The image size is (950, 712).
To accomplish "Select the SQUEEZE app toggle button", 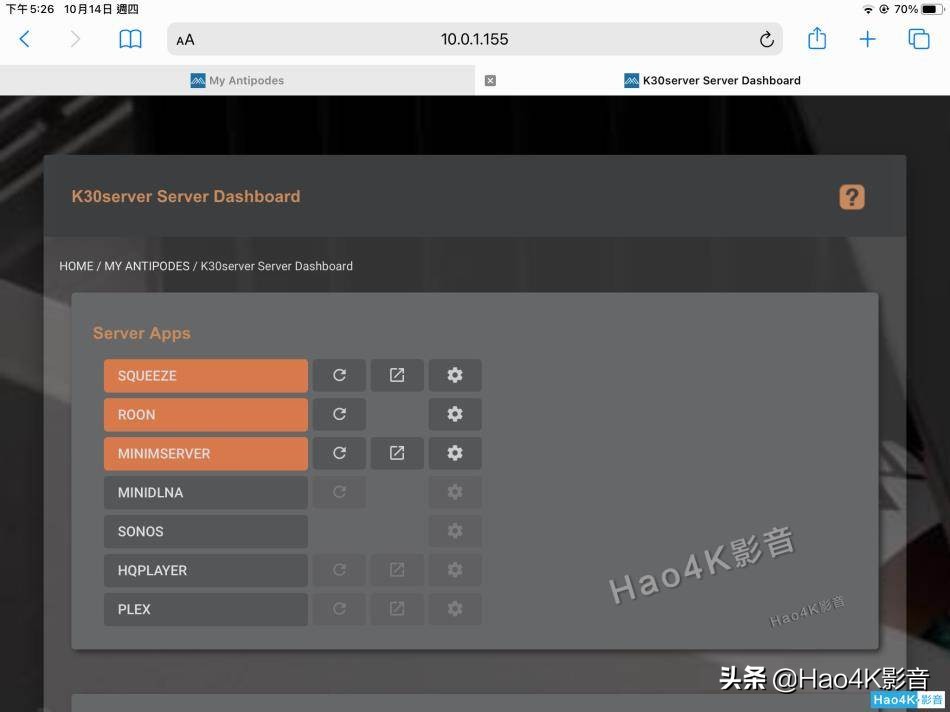I will [205, 374].
